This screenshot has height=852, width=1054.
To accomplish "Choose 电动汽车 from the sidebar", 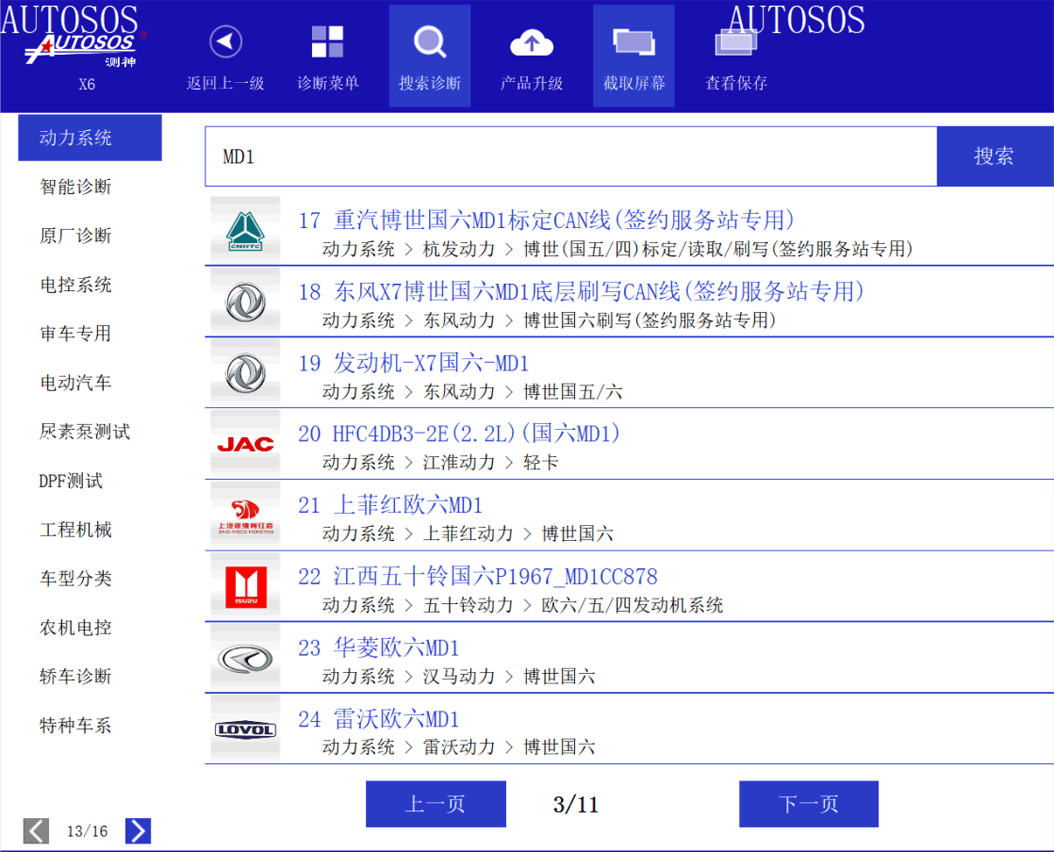I will [75, 383].
